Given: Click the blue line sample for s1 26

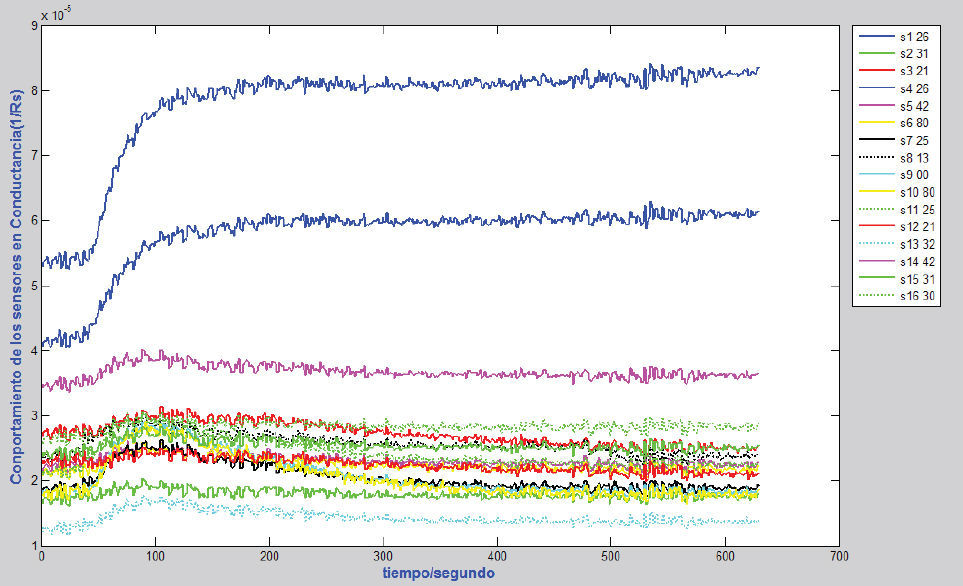Looking at the screenshot, I should (877, 36).
